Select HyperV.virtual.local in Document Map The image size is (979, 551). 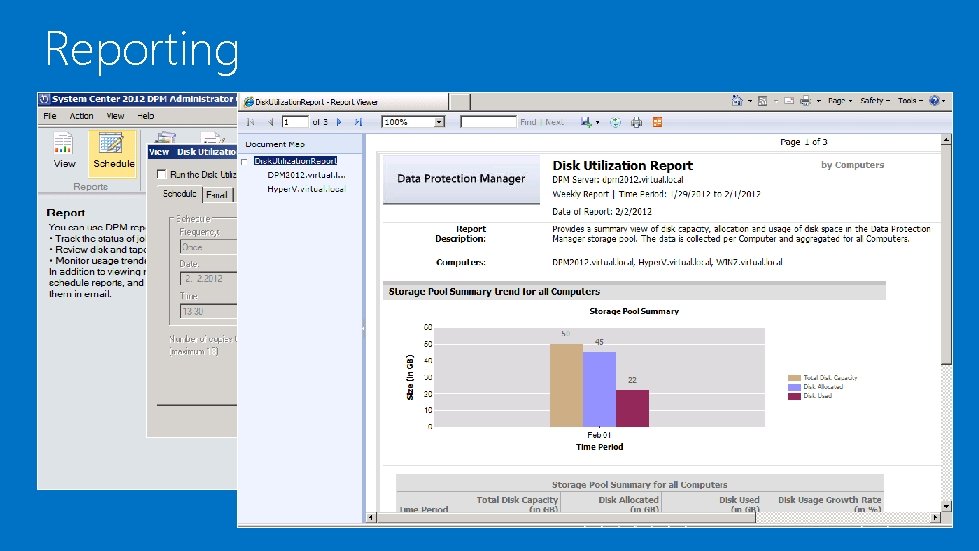(306, 189)
